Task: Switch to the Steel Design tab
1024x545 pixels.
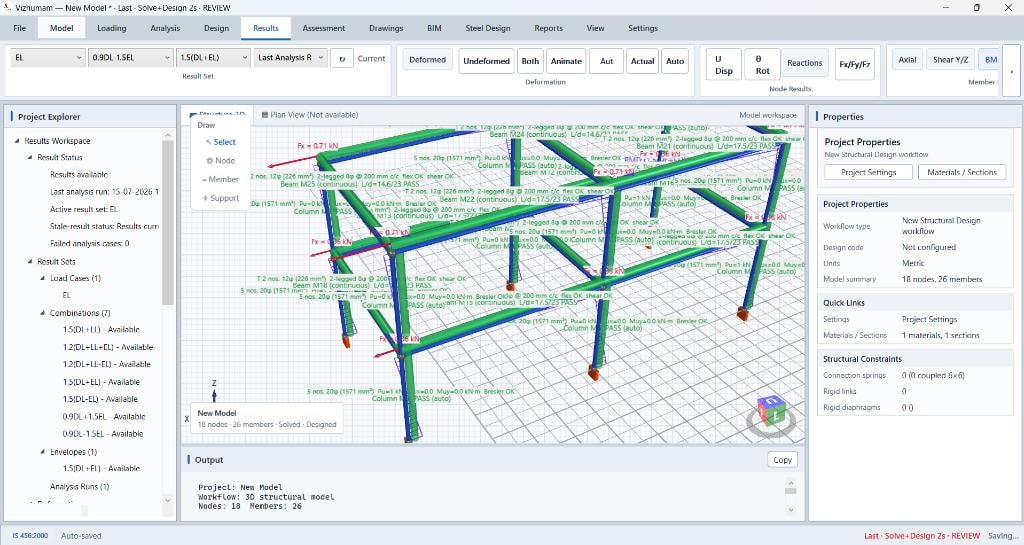Action: (x=488, y=28)
